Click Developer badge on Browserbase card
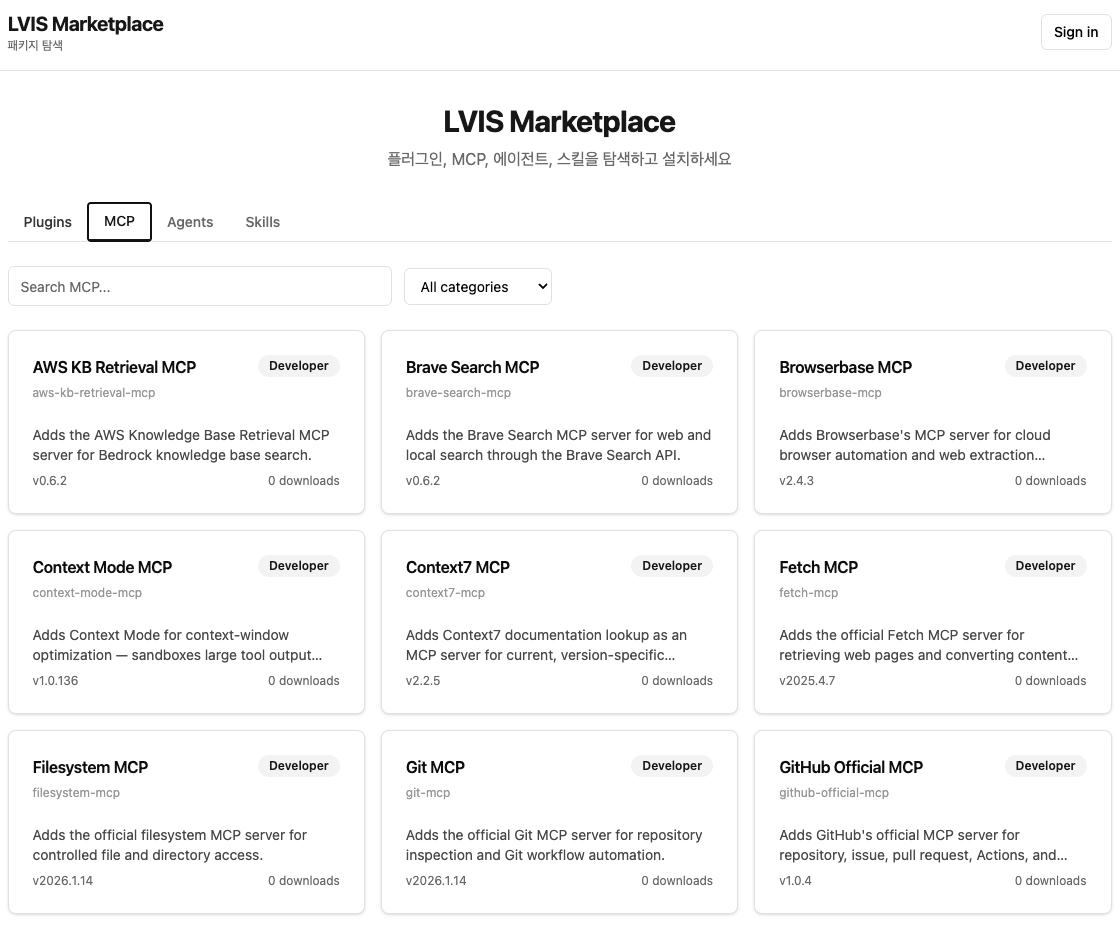This screenshot has height=925, width=1120. click(x=1045, y=366)
